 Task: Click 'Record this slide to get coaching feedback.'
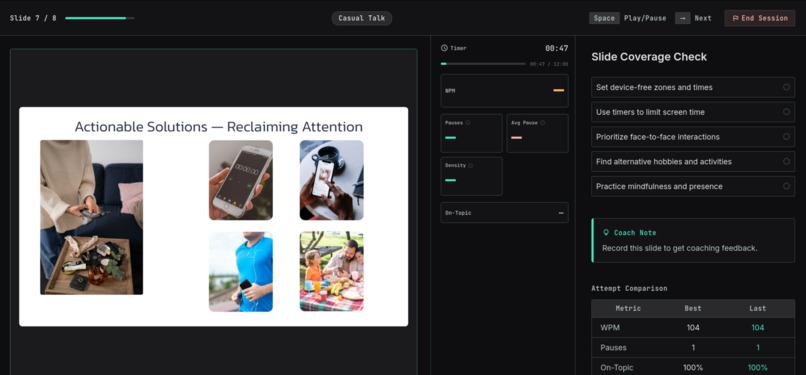(x=680, y=248)
